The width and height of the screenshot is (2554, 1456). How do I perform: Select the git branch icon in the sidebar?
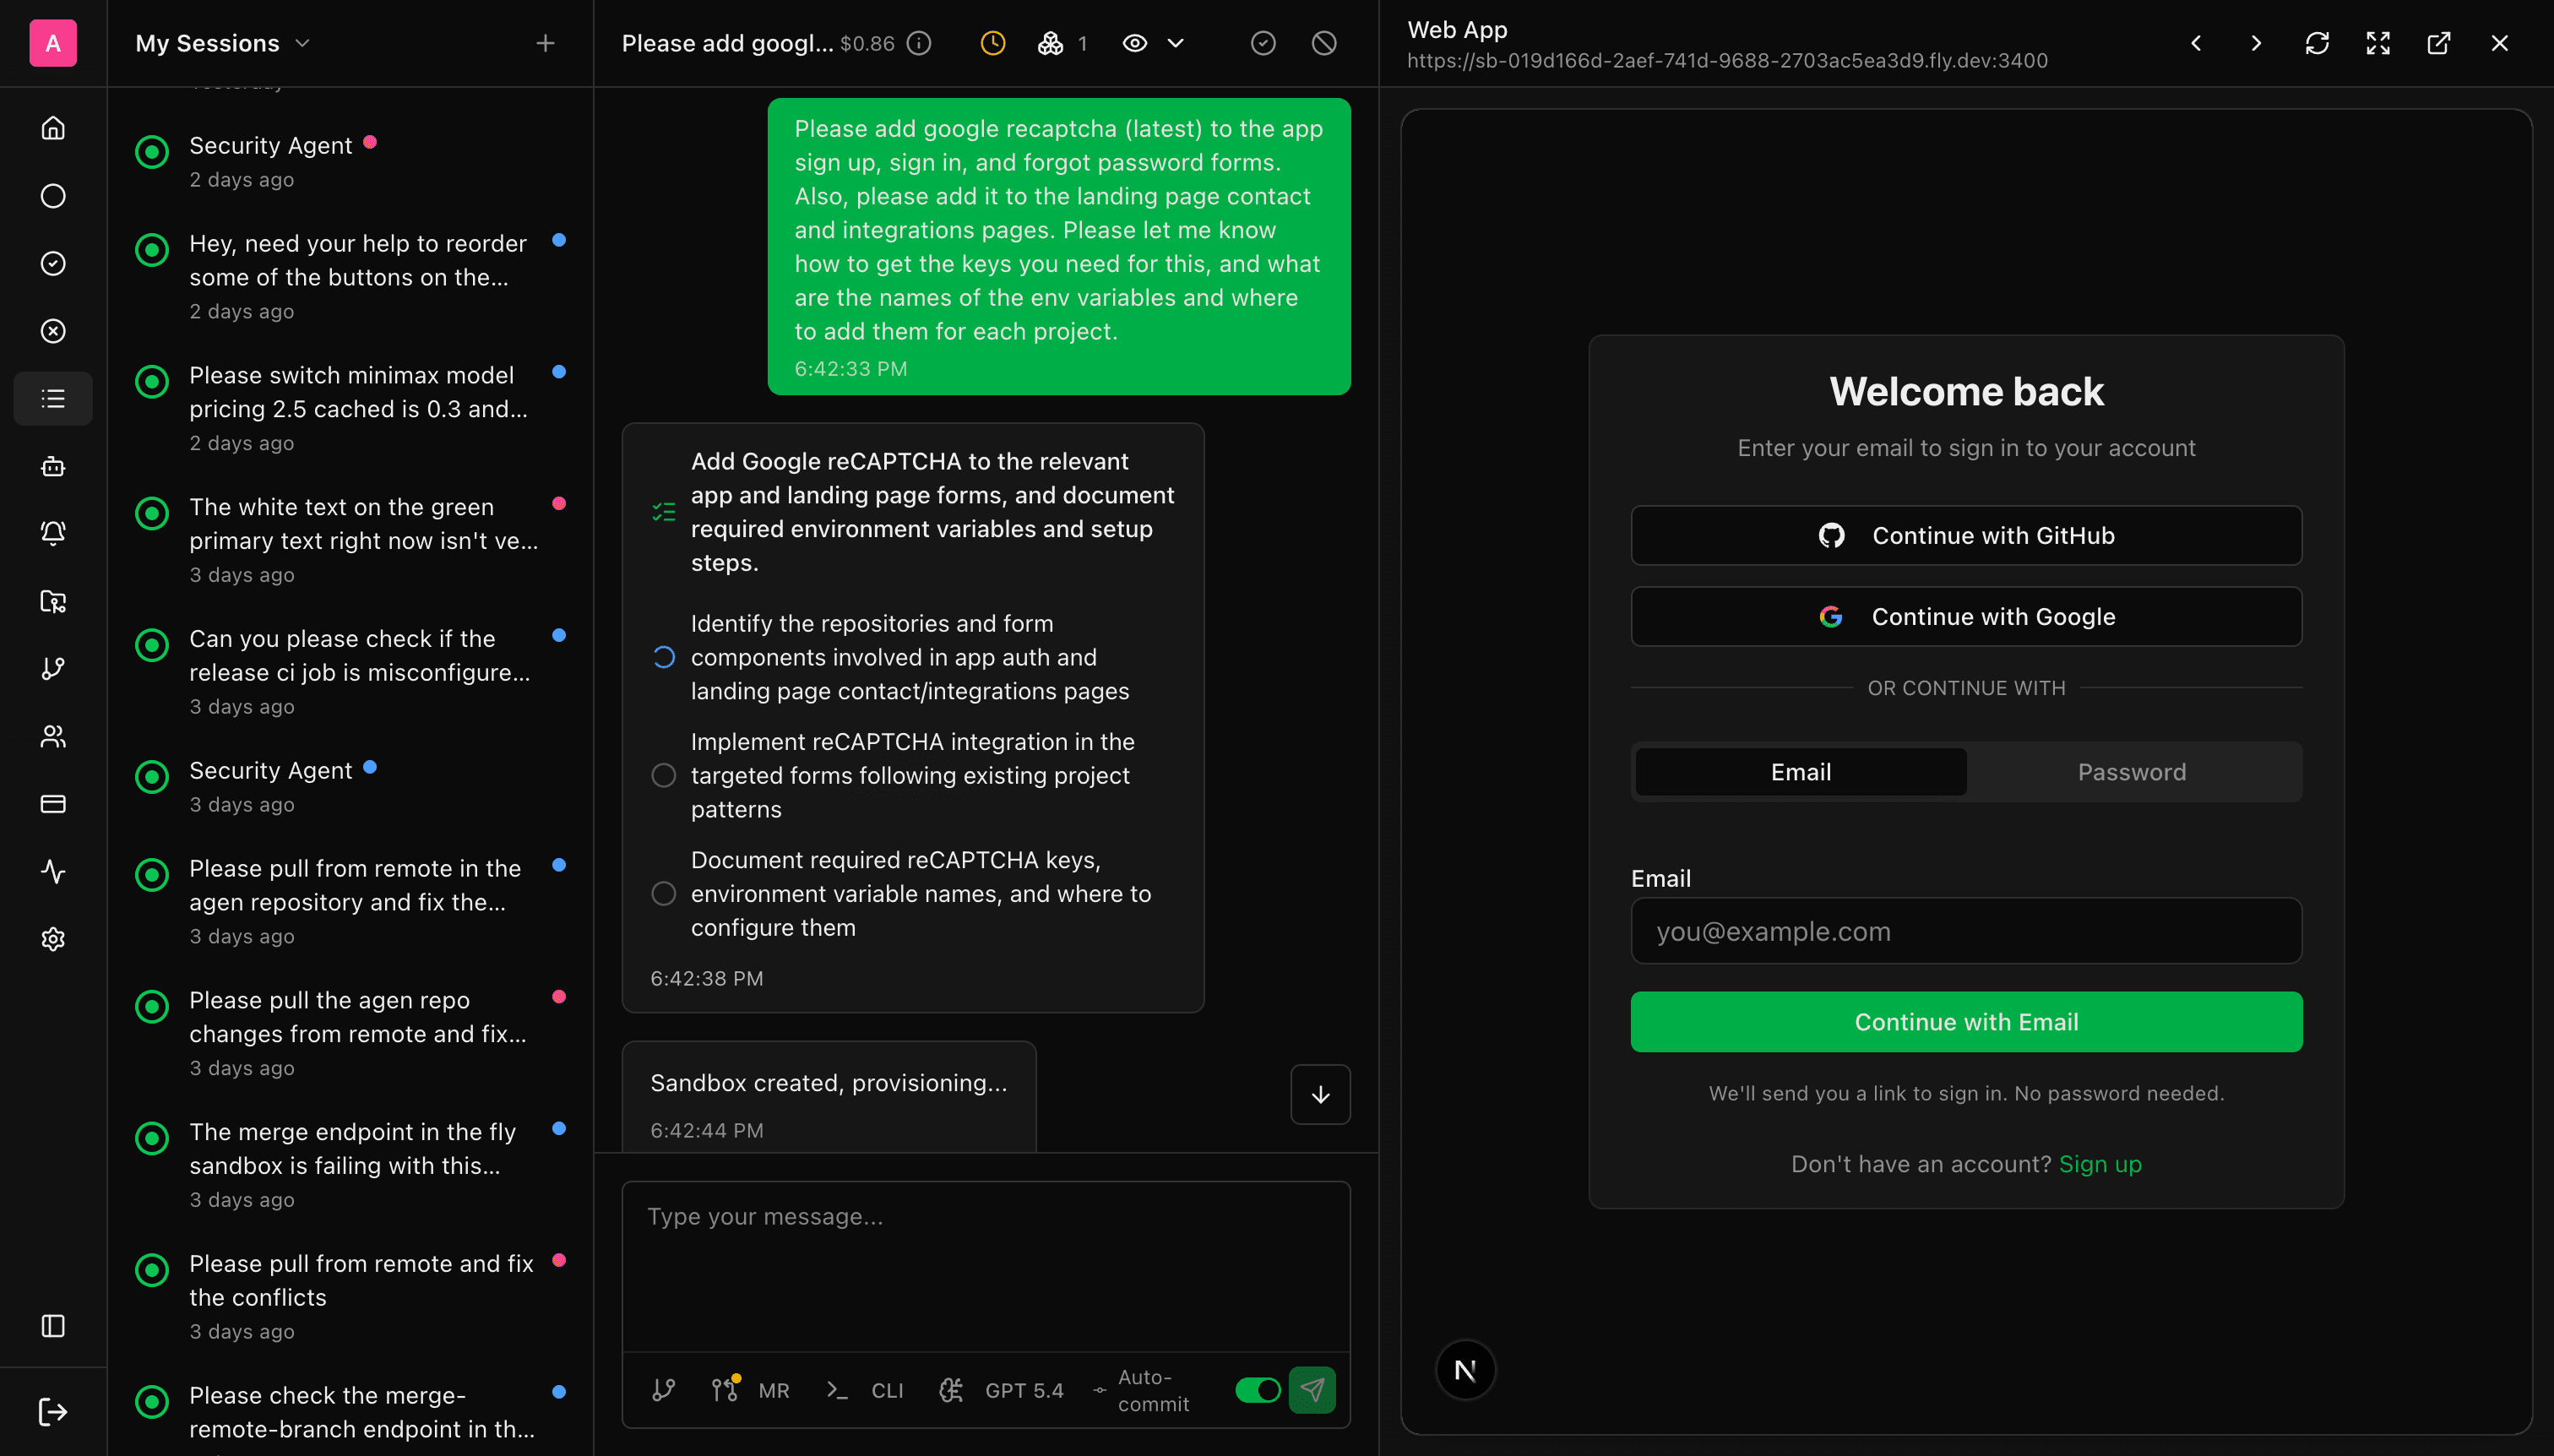(x=52, y=669)
